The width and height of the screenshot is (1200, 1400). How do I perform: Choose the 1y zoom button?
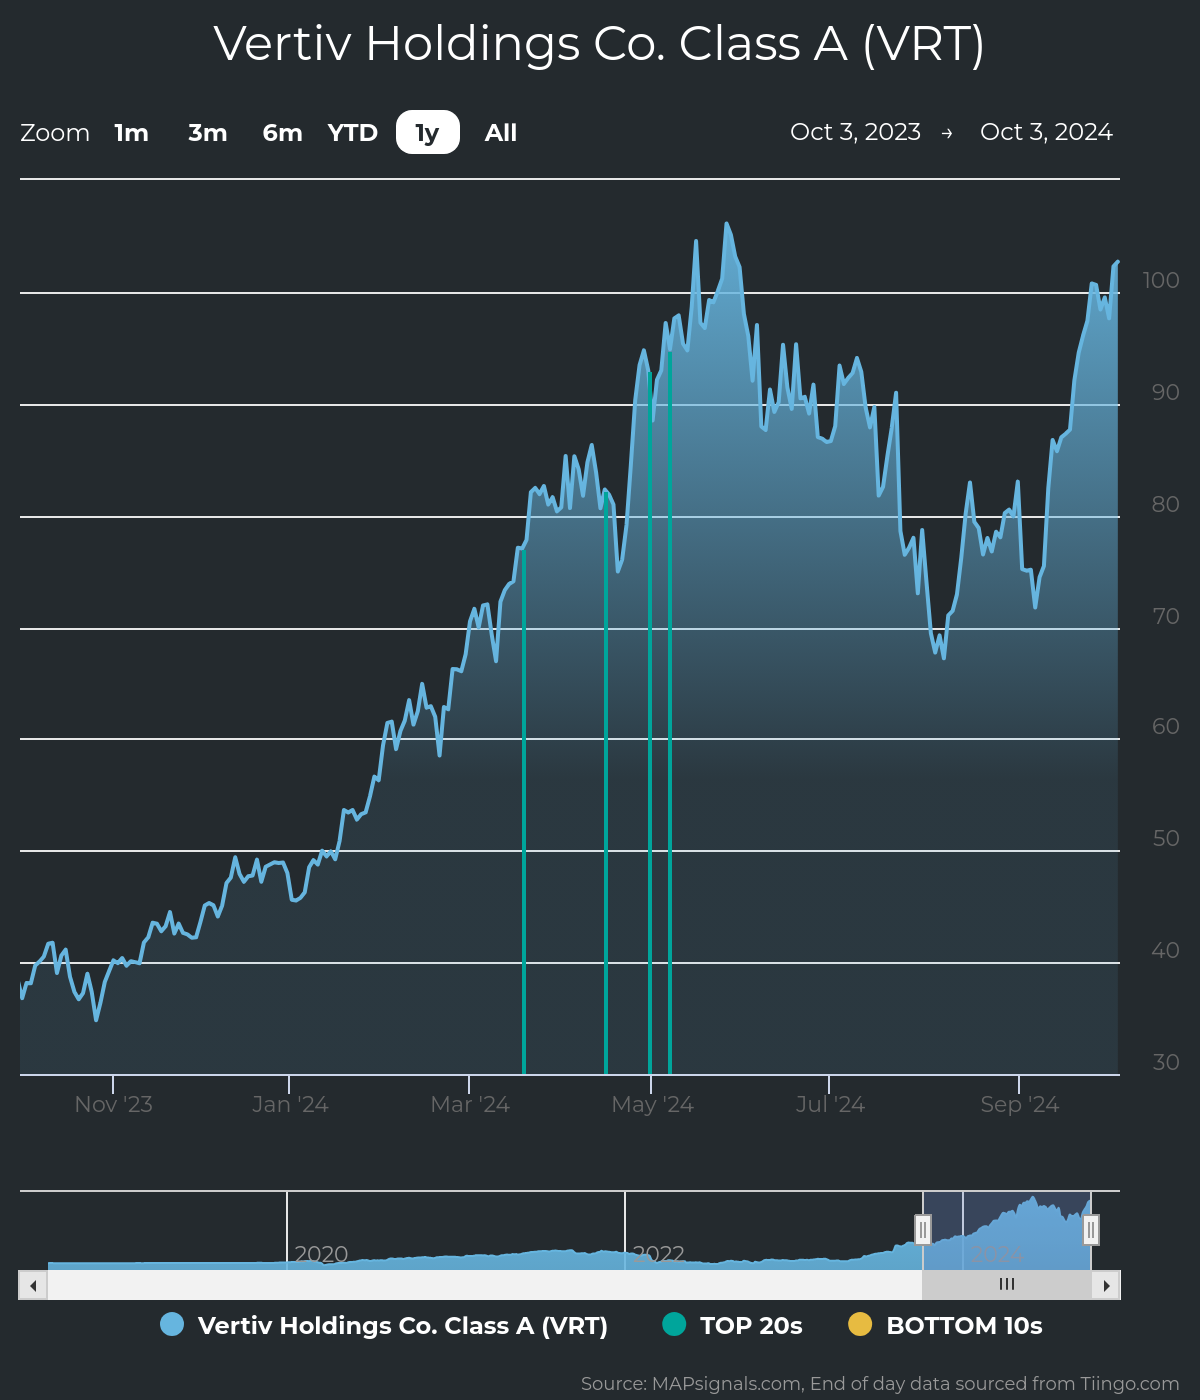[428, 133]
